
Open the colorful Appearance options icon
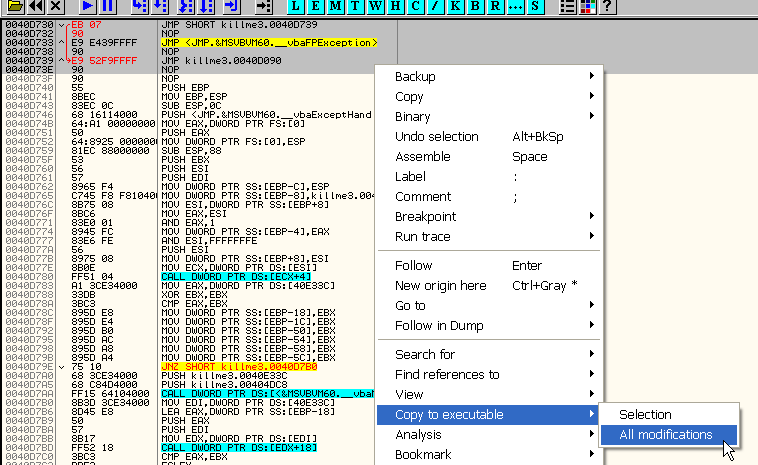pyautogui.click(x=588, y=7)
